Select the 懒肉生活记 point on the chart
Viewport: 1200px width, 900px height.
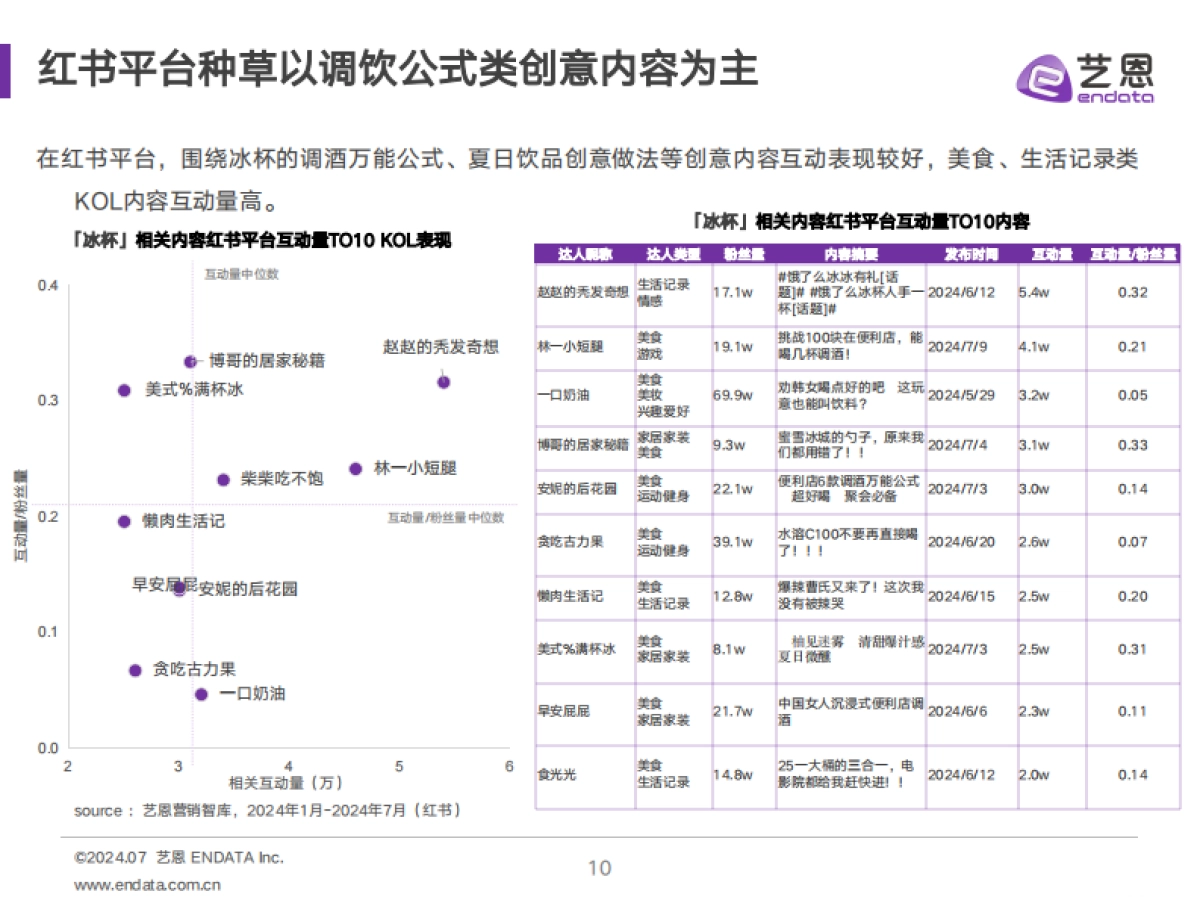coord(122,521)
